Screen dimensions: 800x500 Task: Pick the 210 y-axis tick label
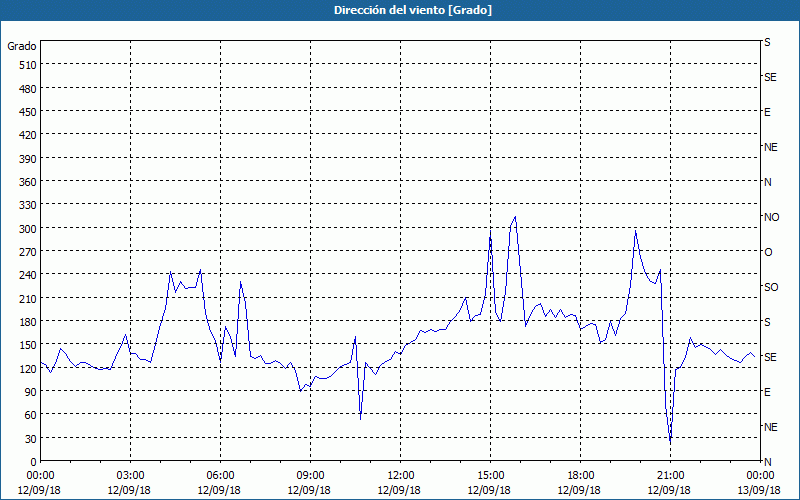28,298
